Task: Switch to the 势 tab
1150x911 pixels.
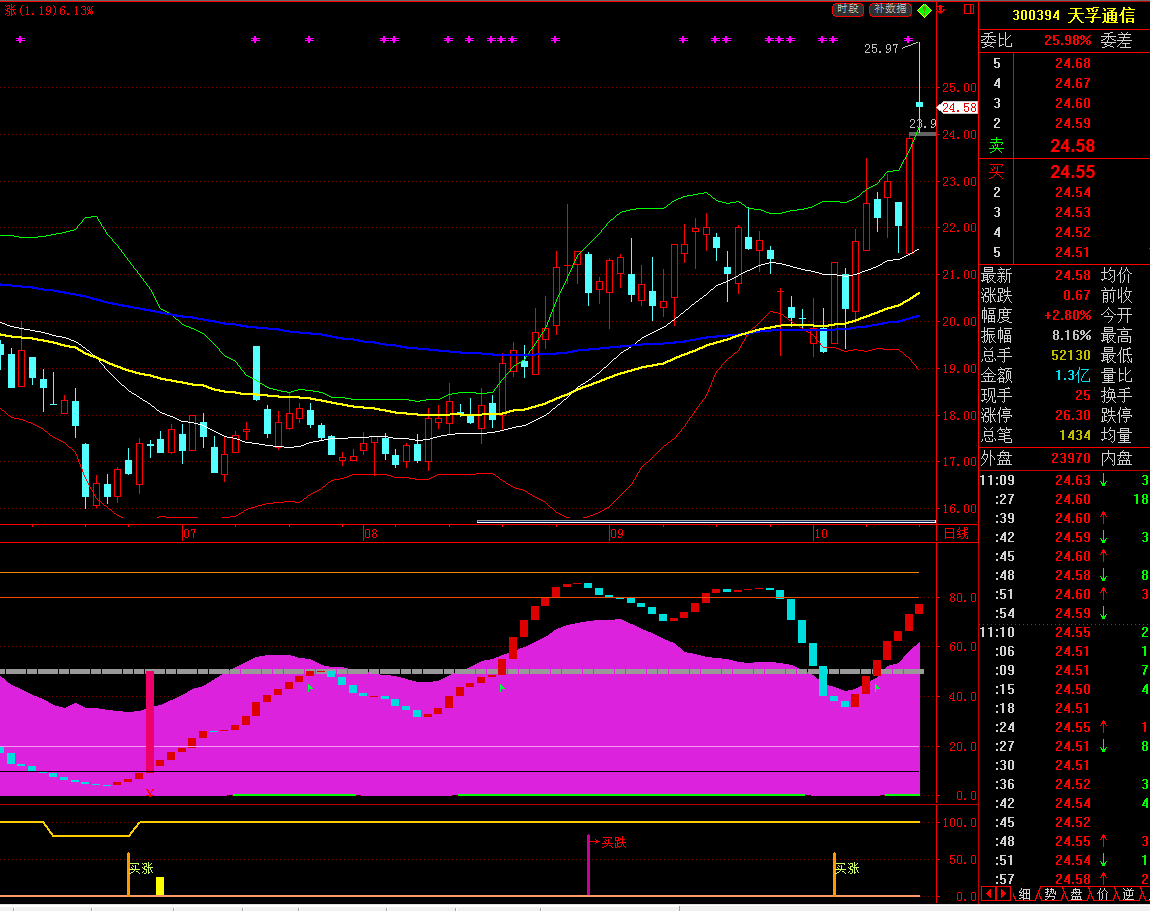Action: pos(1050,893)
